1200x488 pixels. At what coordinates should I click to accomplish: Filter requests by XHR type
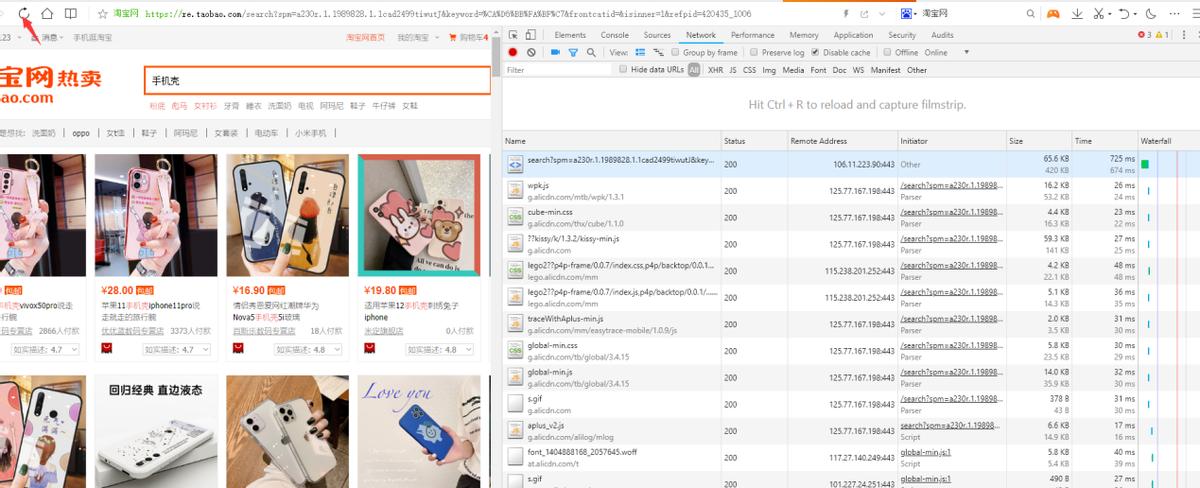(x=715, y=70)
